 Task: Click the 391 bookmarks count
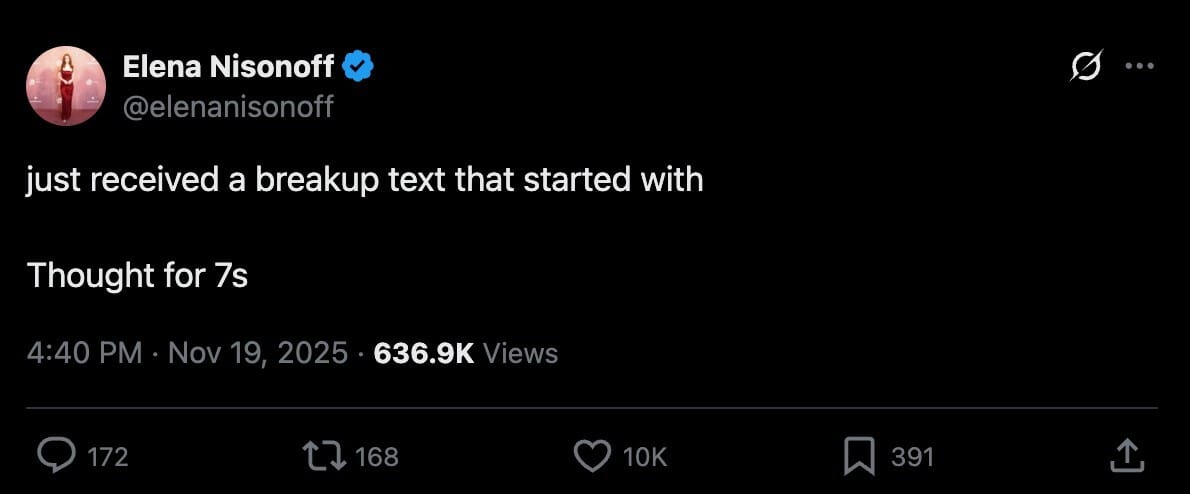[x=912, y=457]
